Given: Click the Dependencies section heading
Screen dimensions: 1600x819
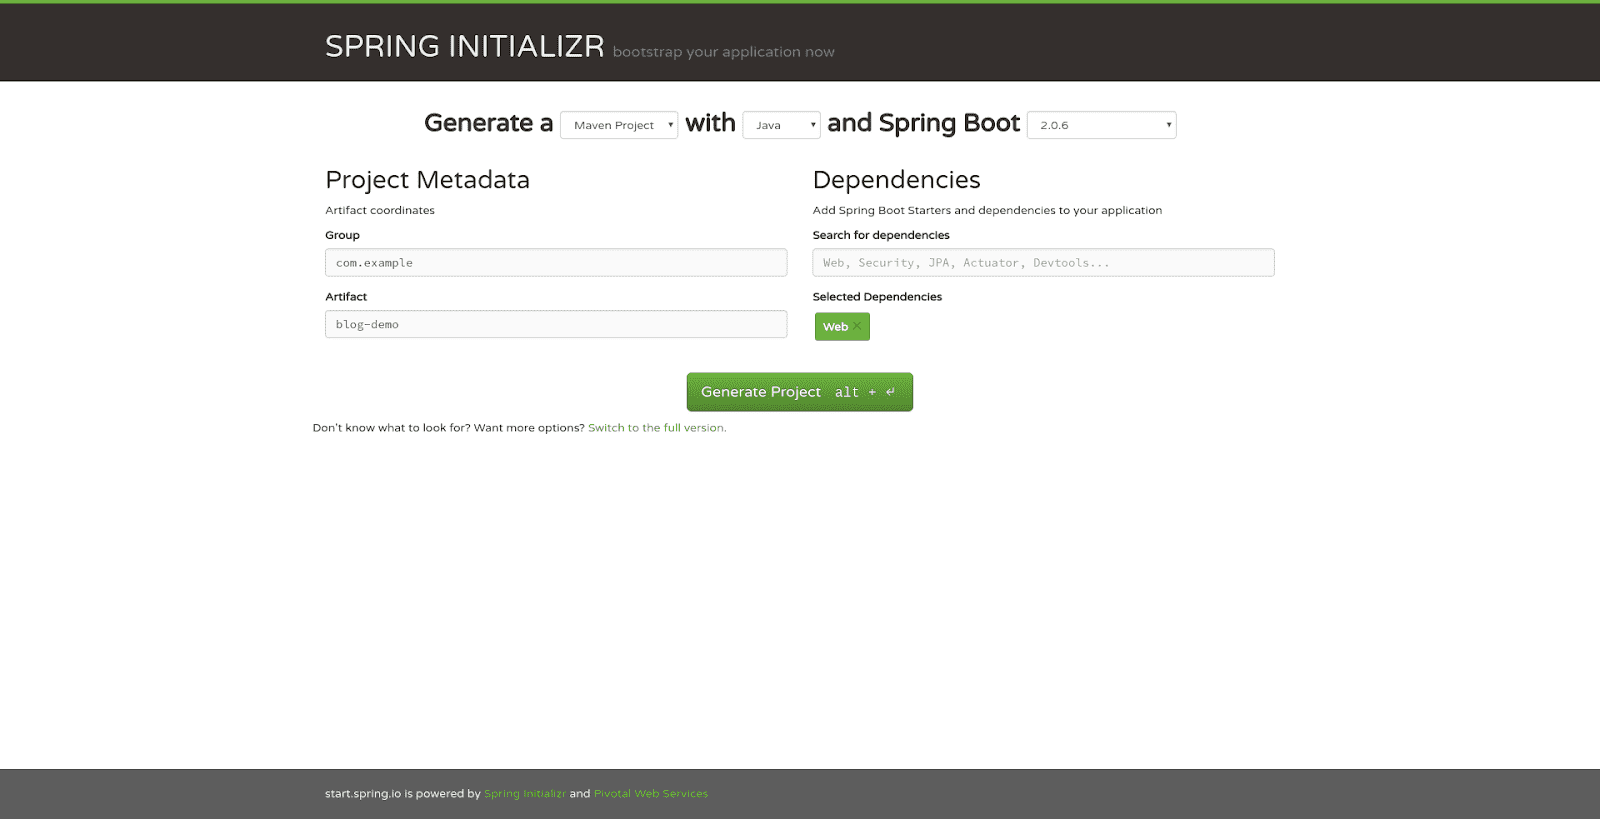Looking at the screenshot, I should pyautogui.click(x=896, y=180).
